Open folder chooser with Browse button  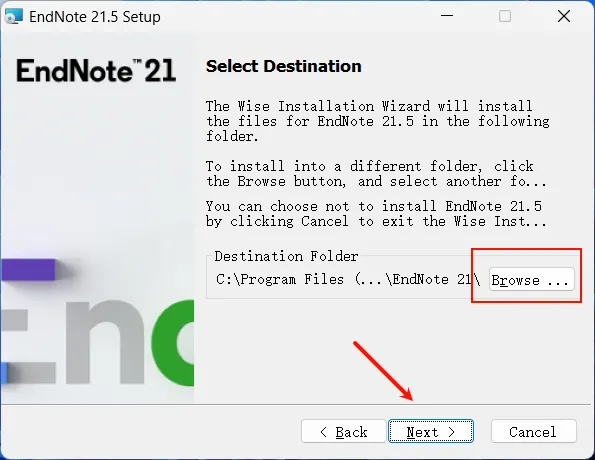click(x=532, y=280)
